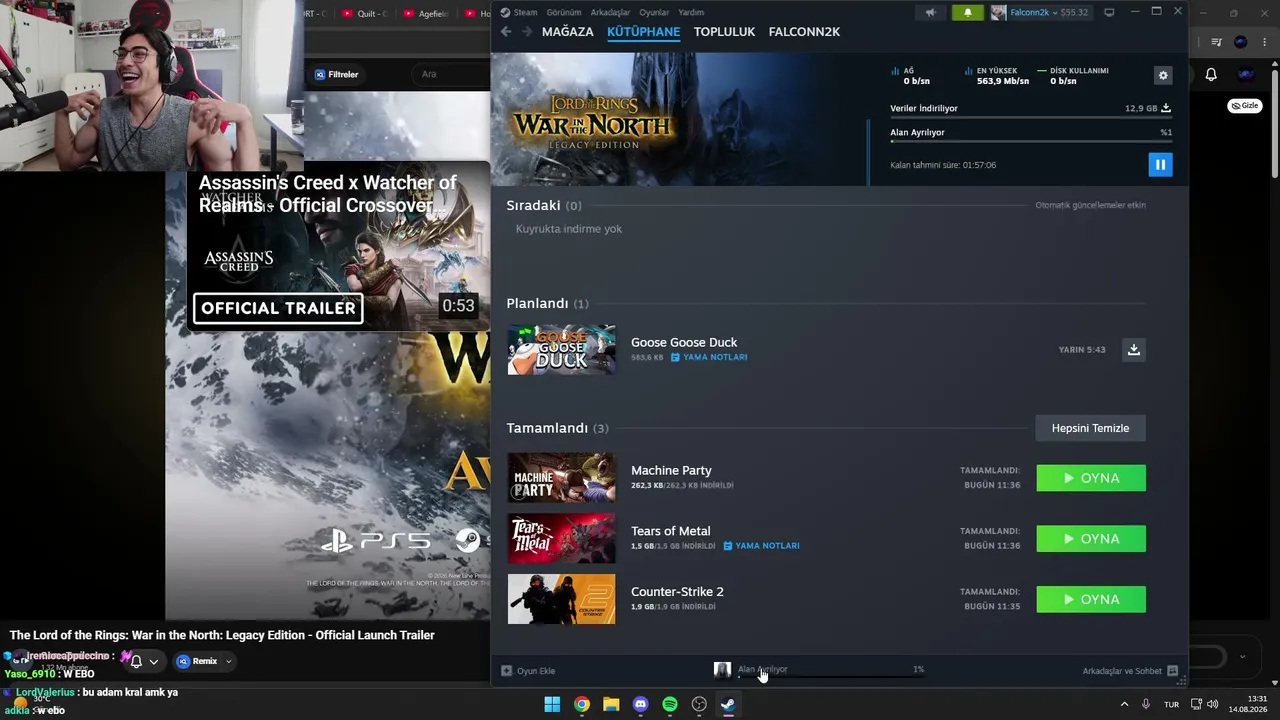
Task: Open Discord from the taskbar
Action: [641, 704]
